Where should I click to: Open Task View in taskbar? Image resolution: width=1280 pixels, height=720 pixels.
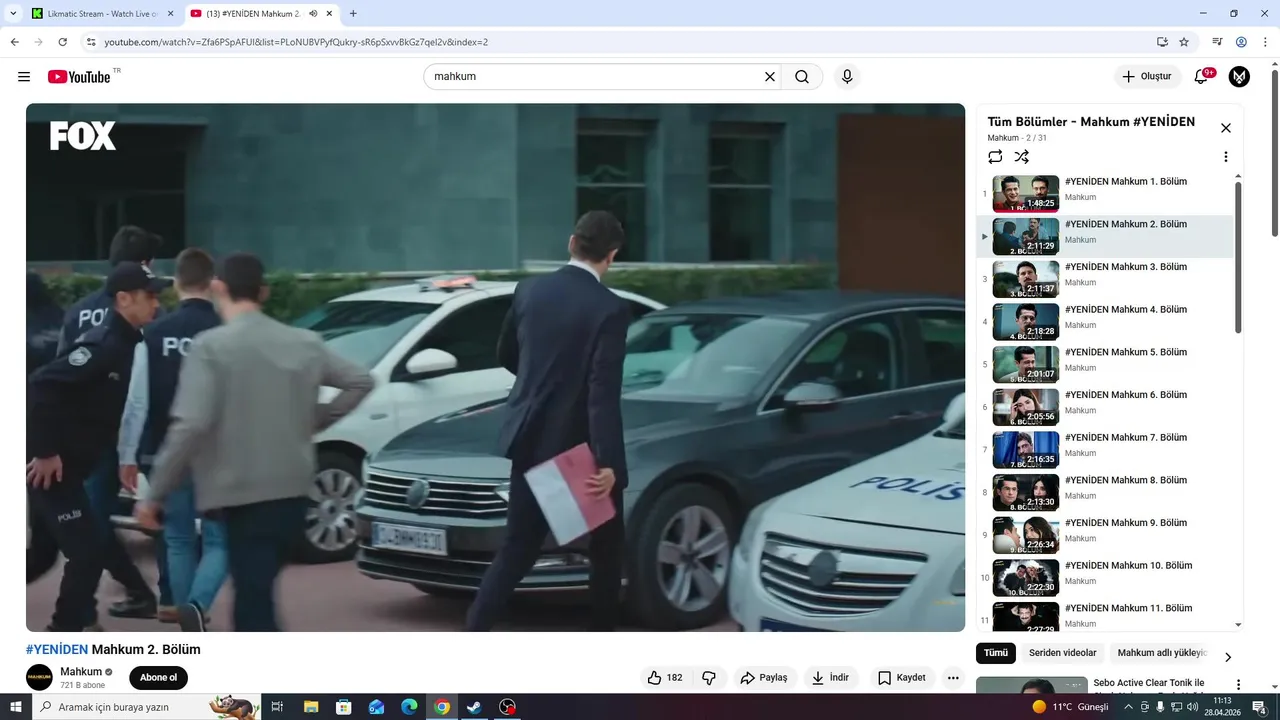coord(277,707)
